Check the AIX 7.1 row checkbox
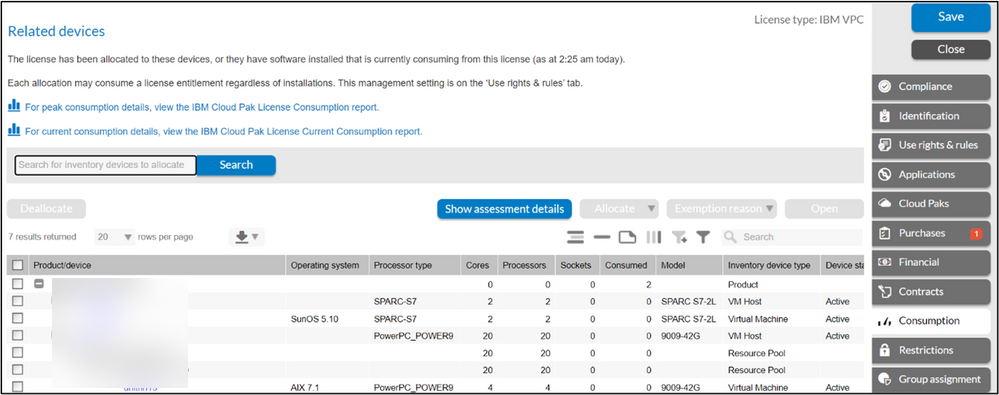 click(x=18, y=387)
